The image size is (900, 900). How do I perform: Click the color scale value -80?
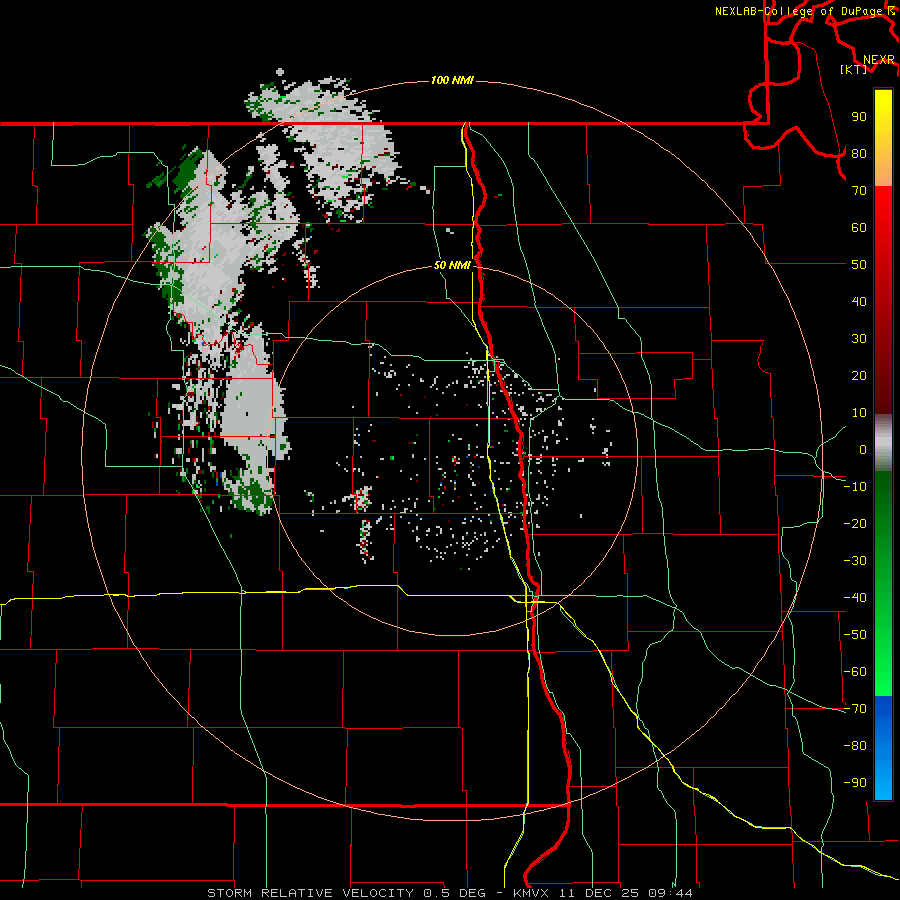(855, 746)
